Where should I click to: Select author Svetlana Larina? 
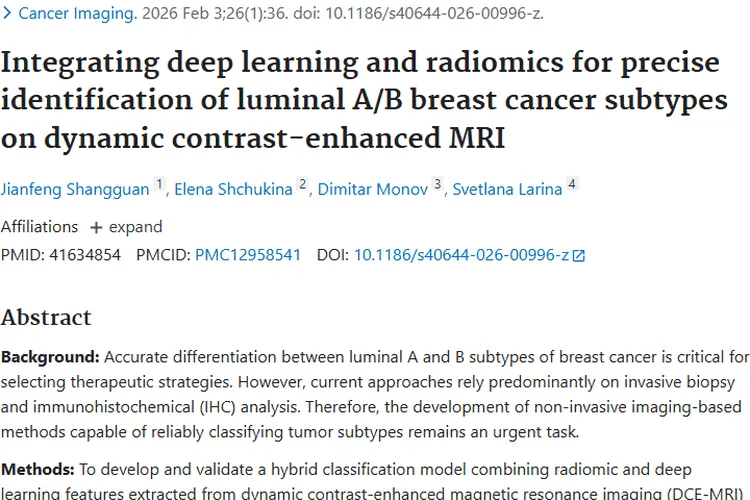507,189
